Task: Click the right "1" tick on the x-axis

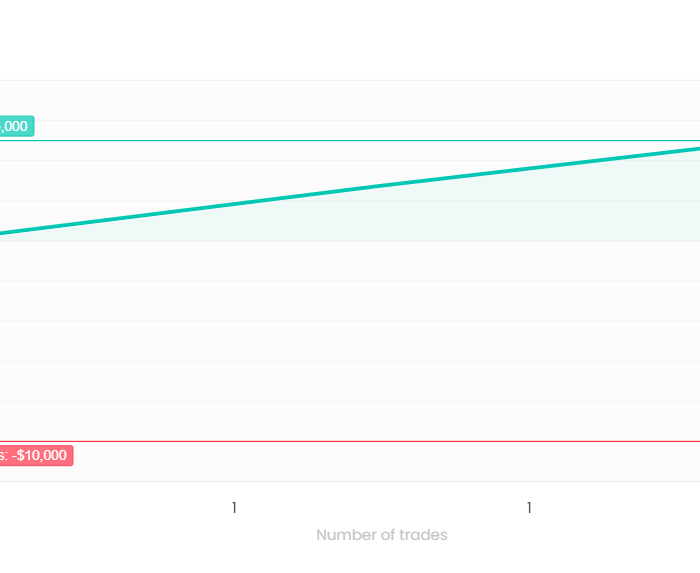Action: 529,508
